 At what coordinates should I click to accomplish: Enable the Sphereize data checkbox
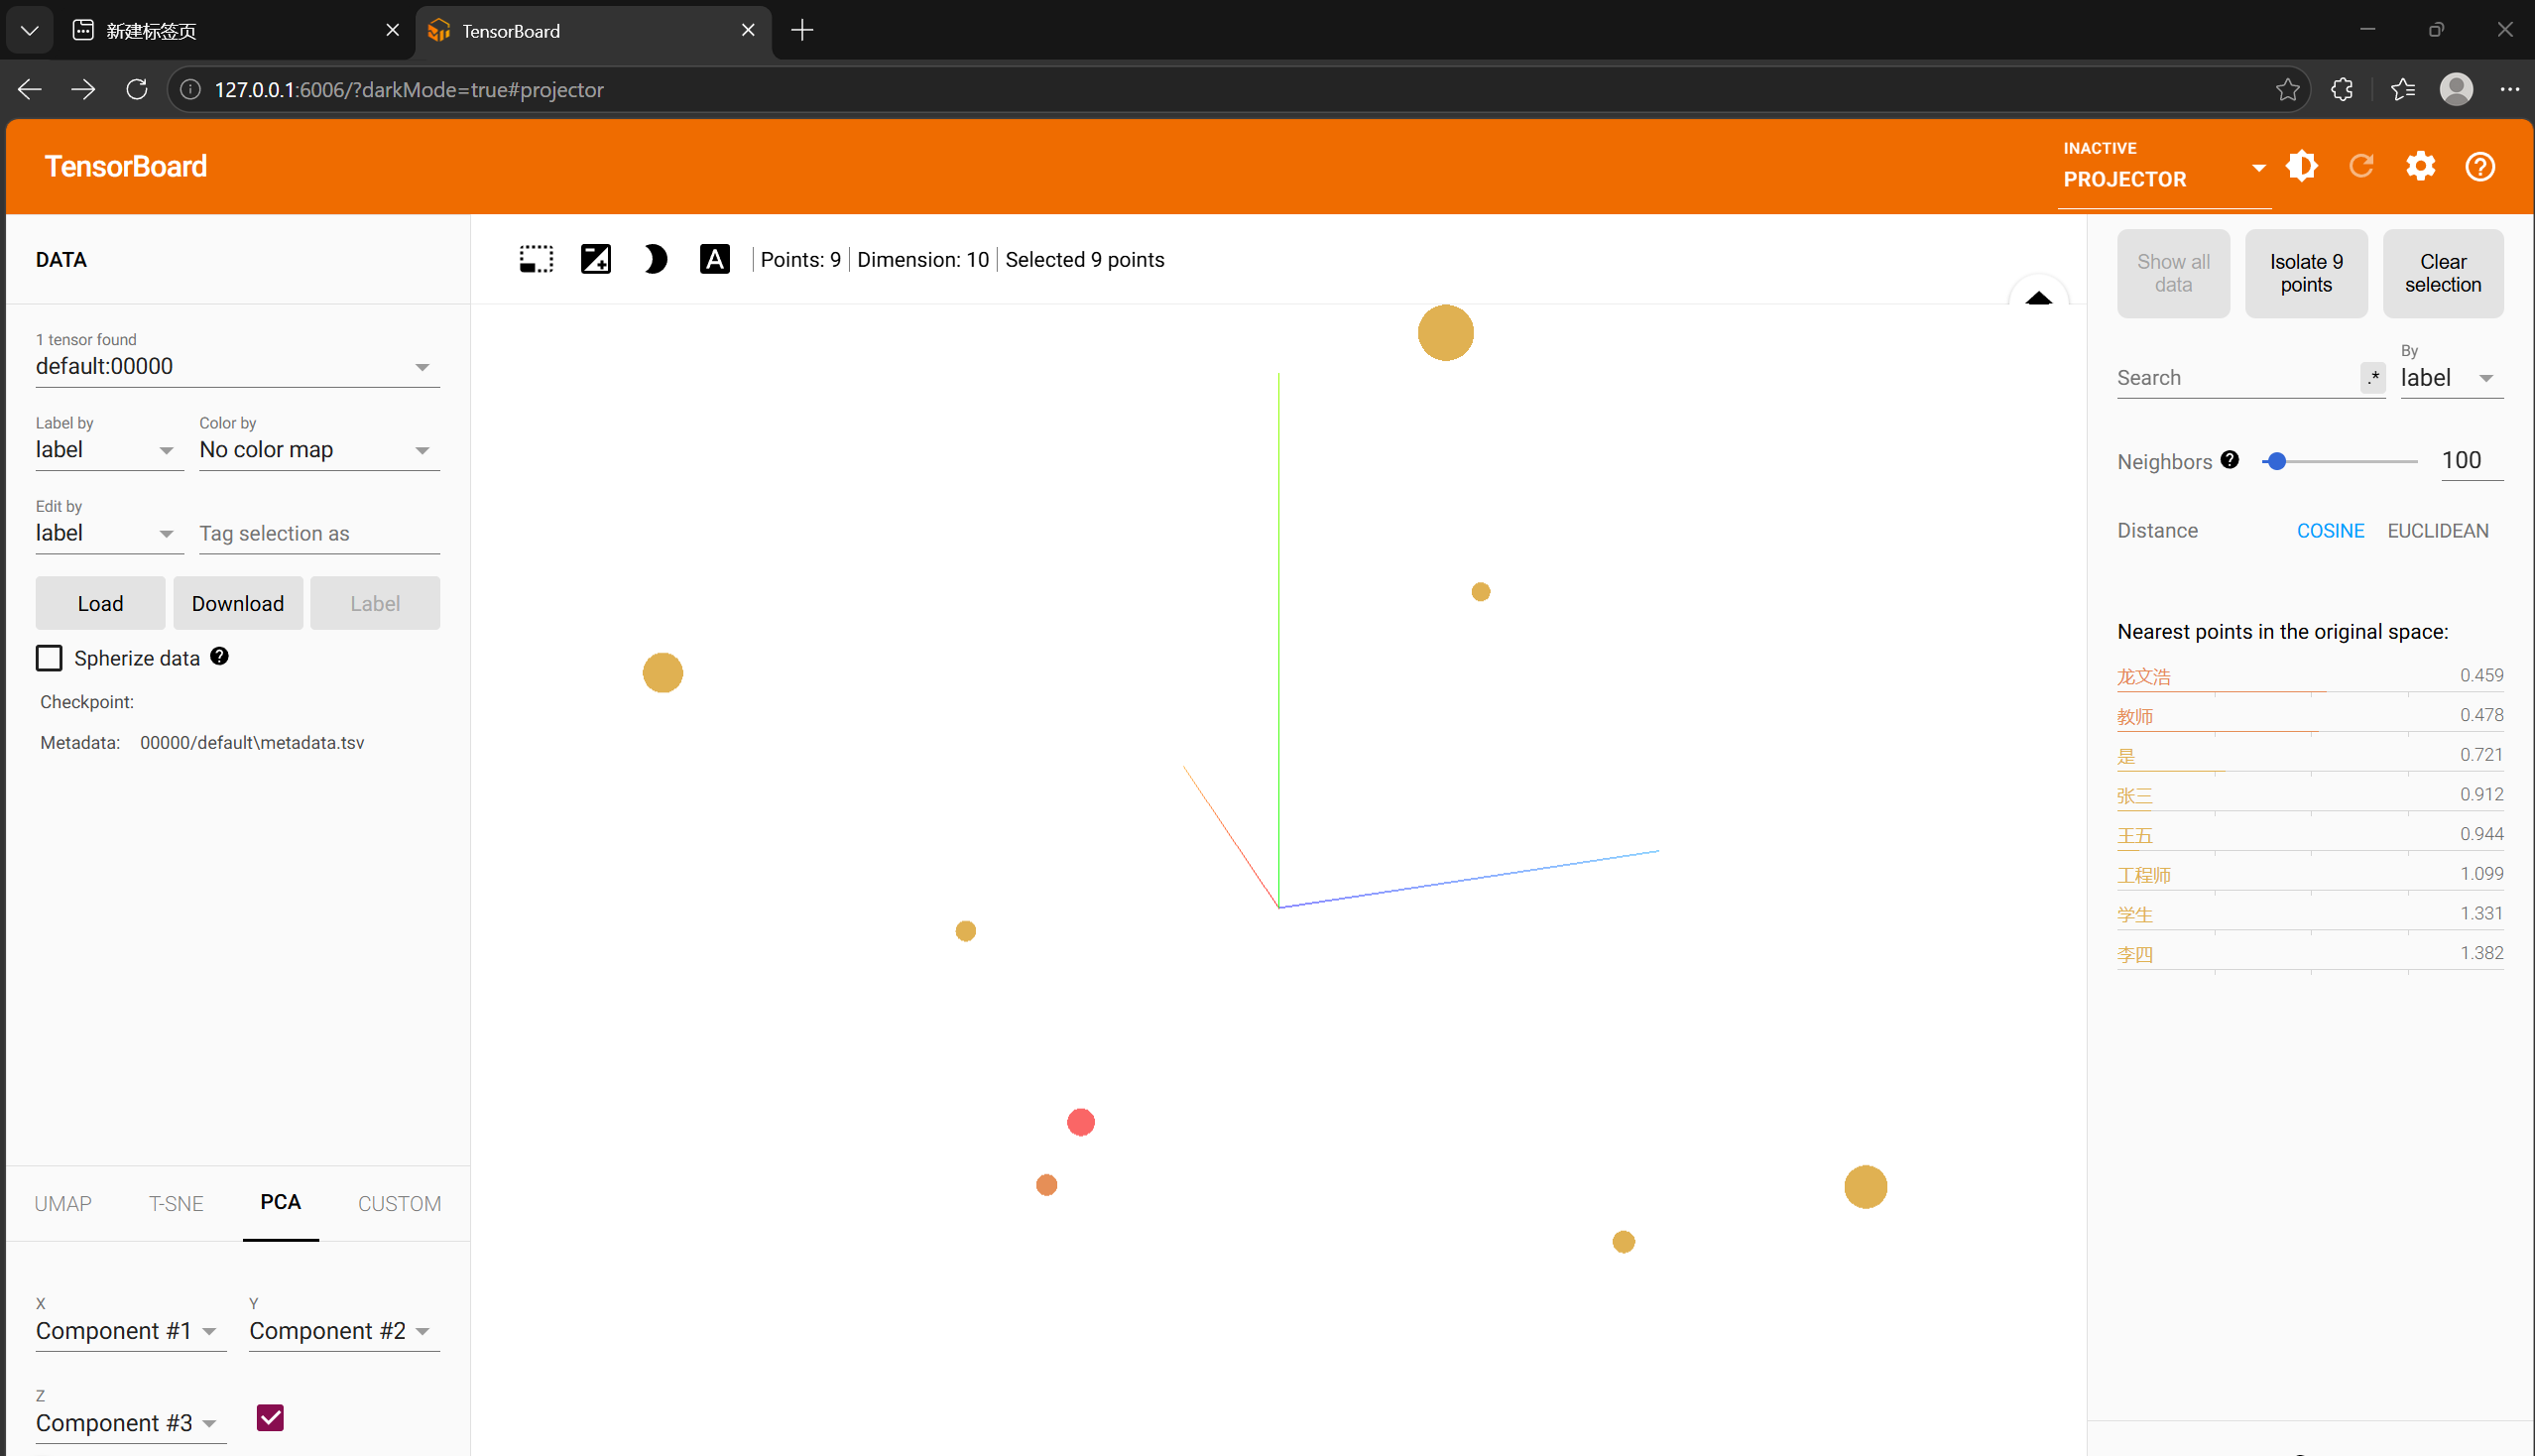click(49, 658)
